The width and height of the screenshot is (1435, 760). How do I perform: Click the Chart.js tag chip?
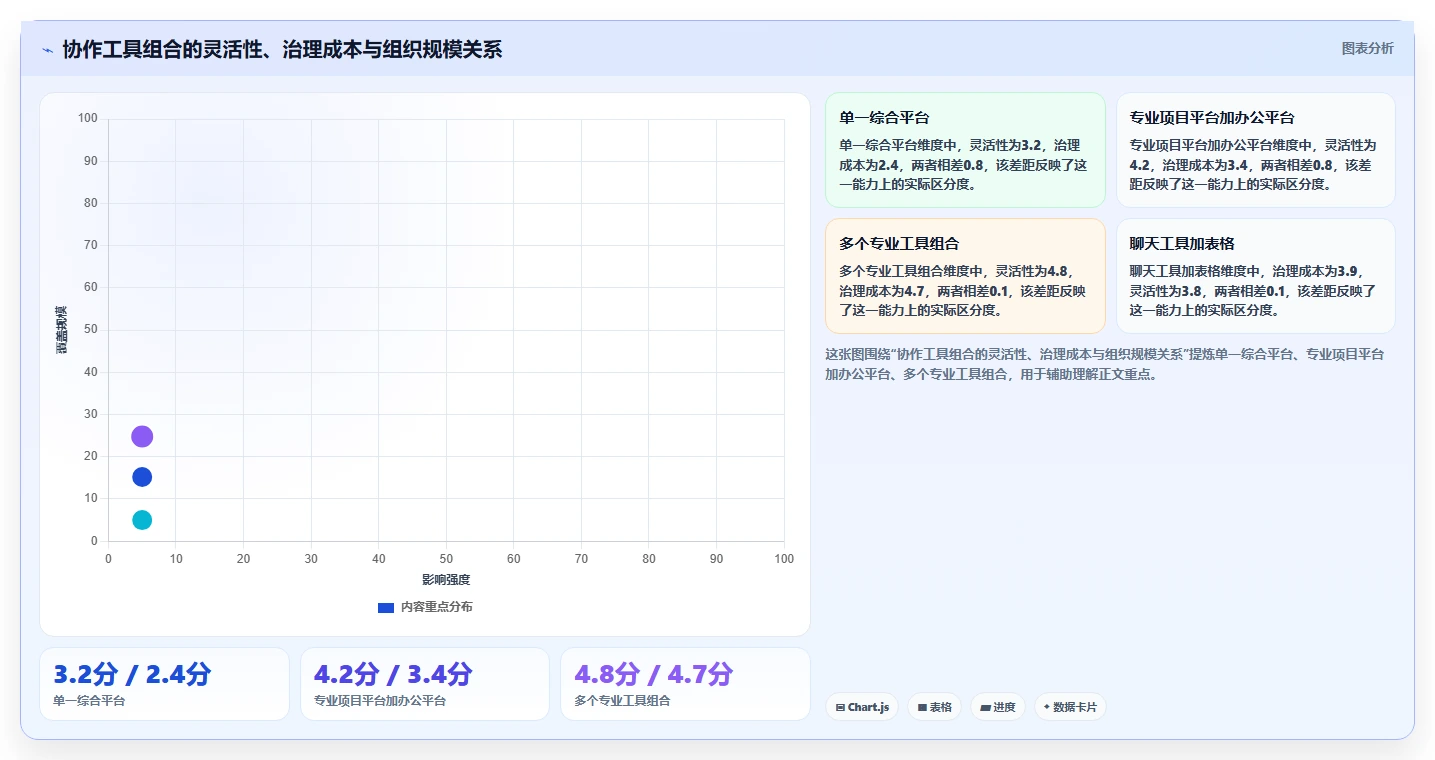[862, 707]
